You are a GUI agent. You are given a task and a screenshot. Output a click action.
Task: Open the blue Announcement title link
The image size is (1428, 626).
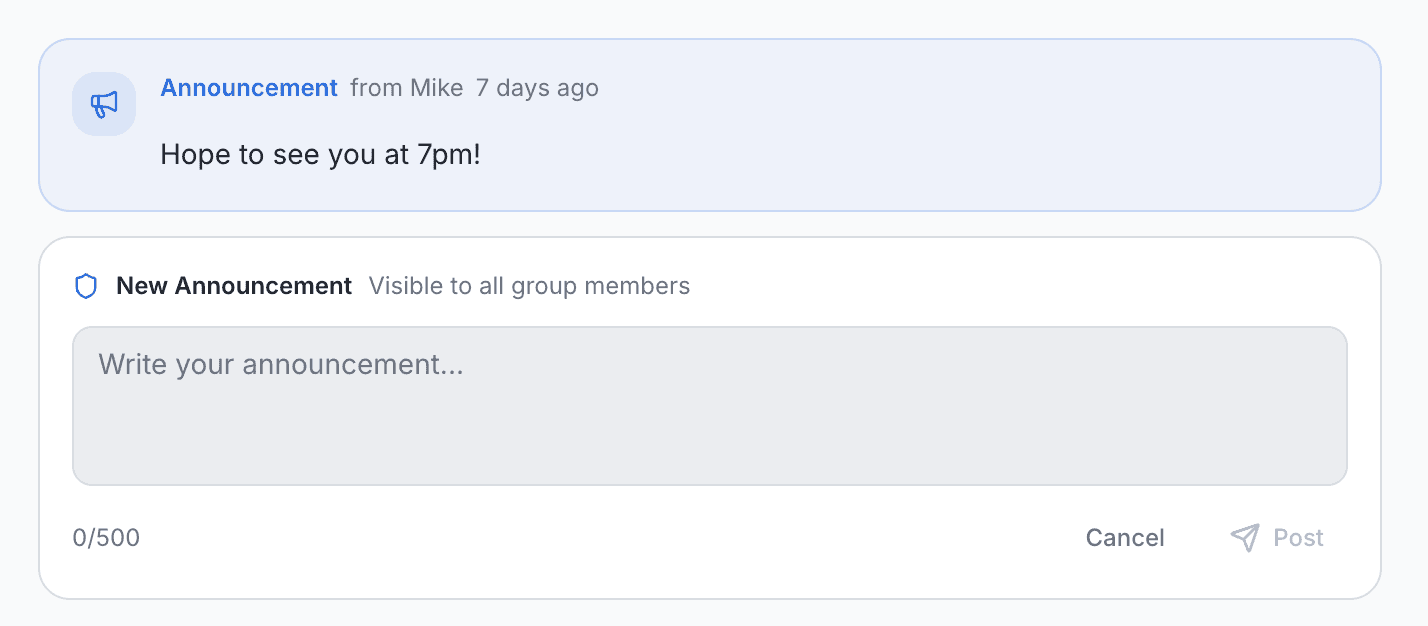[249, 88]
